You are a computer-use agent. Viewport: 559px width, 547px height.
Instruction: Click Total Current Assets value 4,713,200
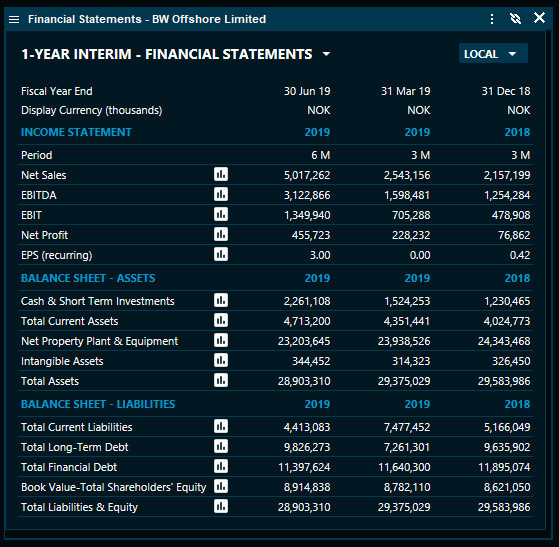[307, 321]
